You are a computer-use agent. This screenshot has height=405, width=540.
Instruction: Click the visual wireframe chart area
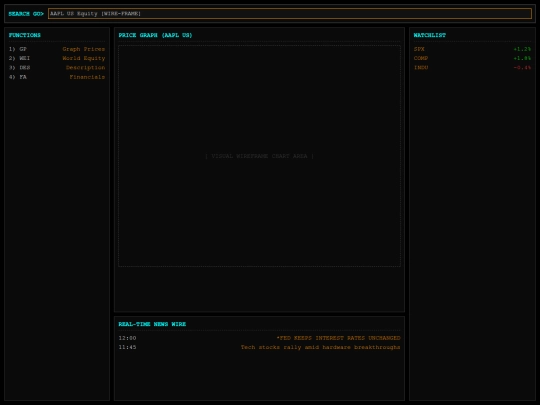click(x=259, y=156)
